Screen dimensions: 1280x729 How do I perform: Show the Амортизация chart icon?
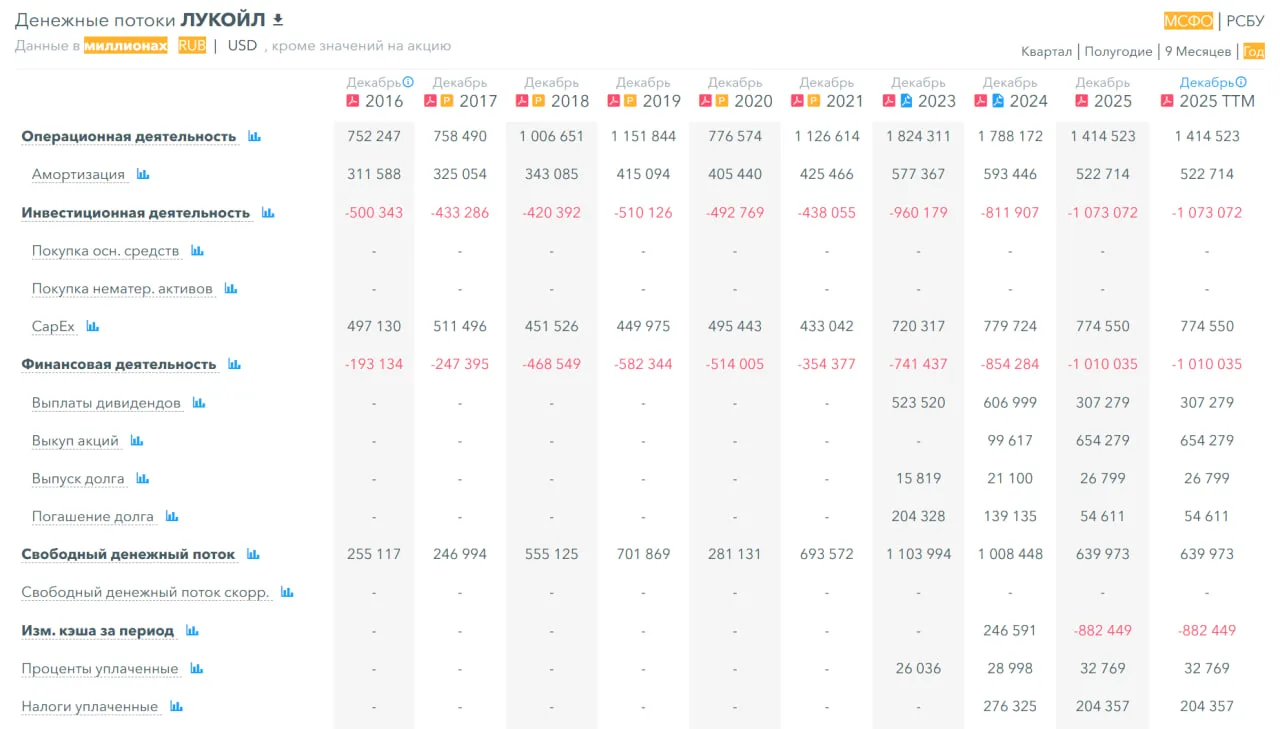[x=143, y=174]
